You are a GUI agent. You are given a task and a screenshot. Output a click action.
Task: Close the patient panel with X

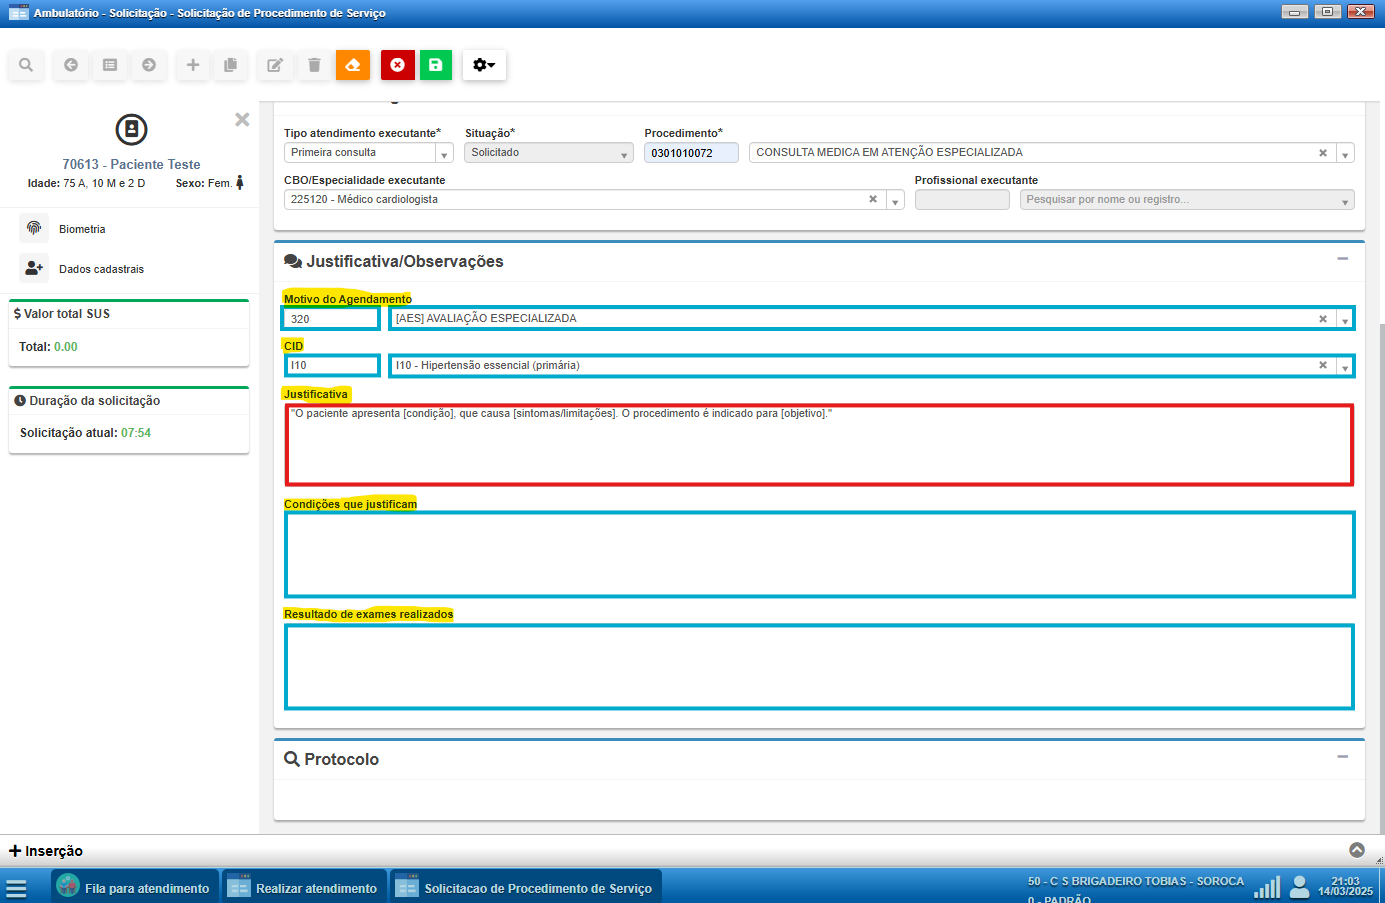click(x=242, y=120)
